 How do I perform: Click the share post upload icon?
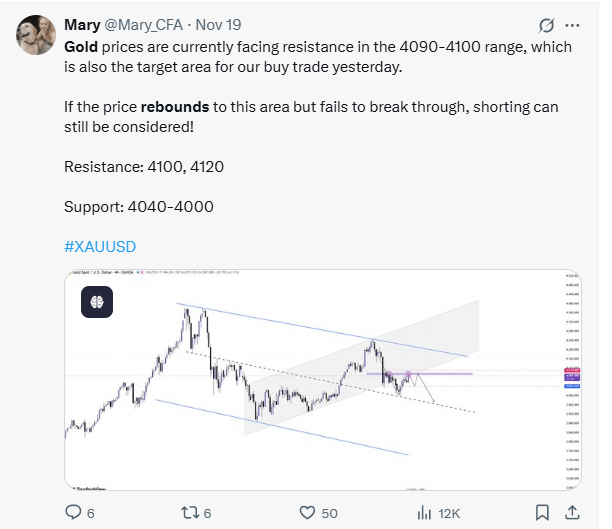571,512
